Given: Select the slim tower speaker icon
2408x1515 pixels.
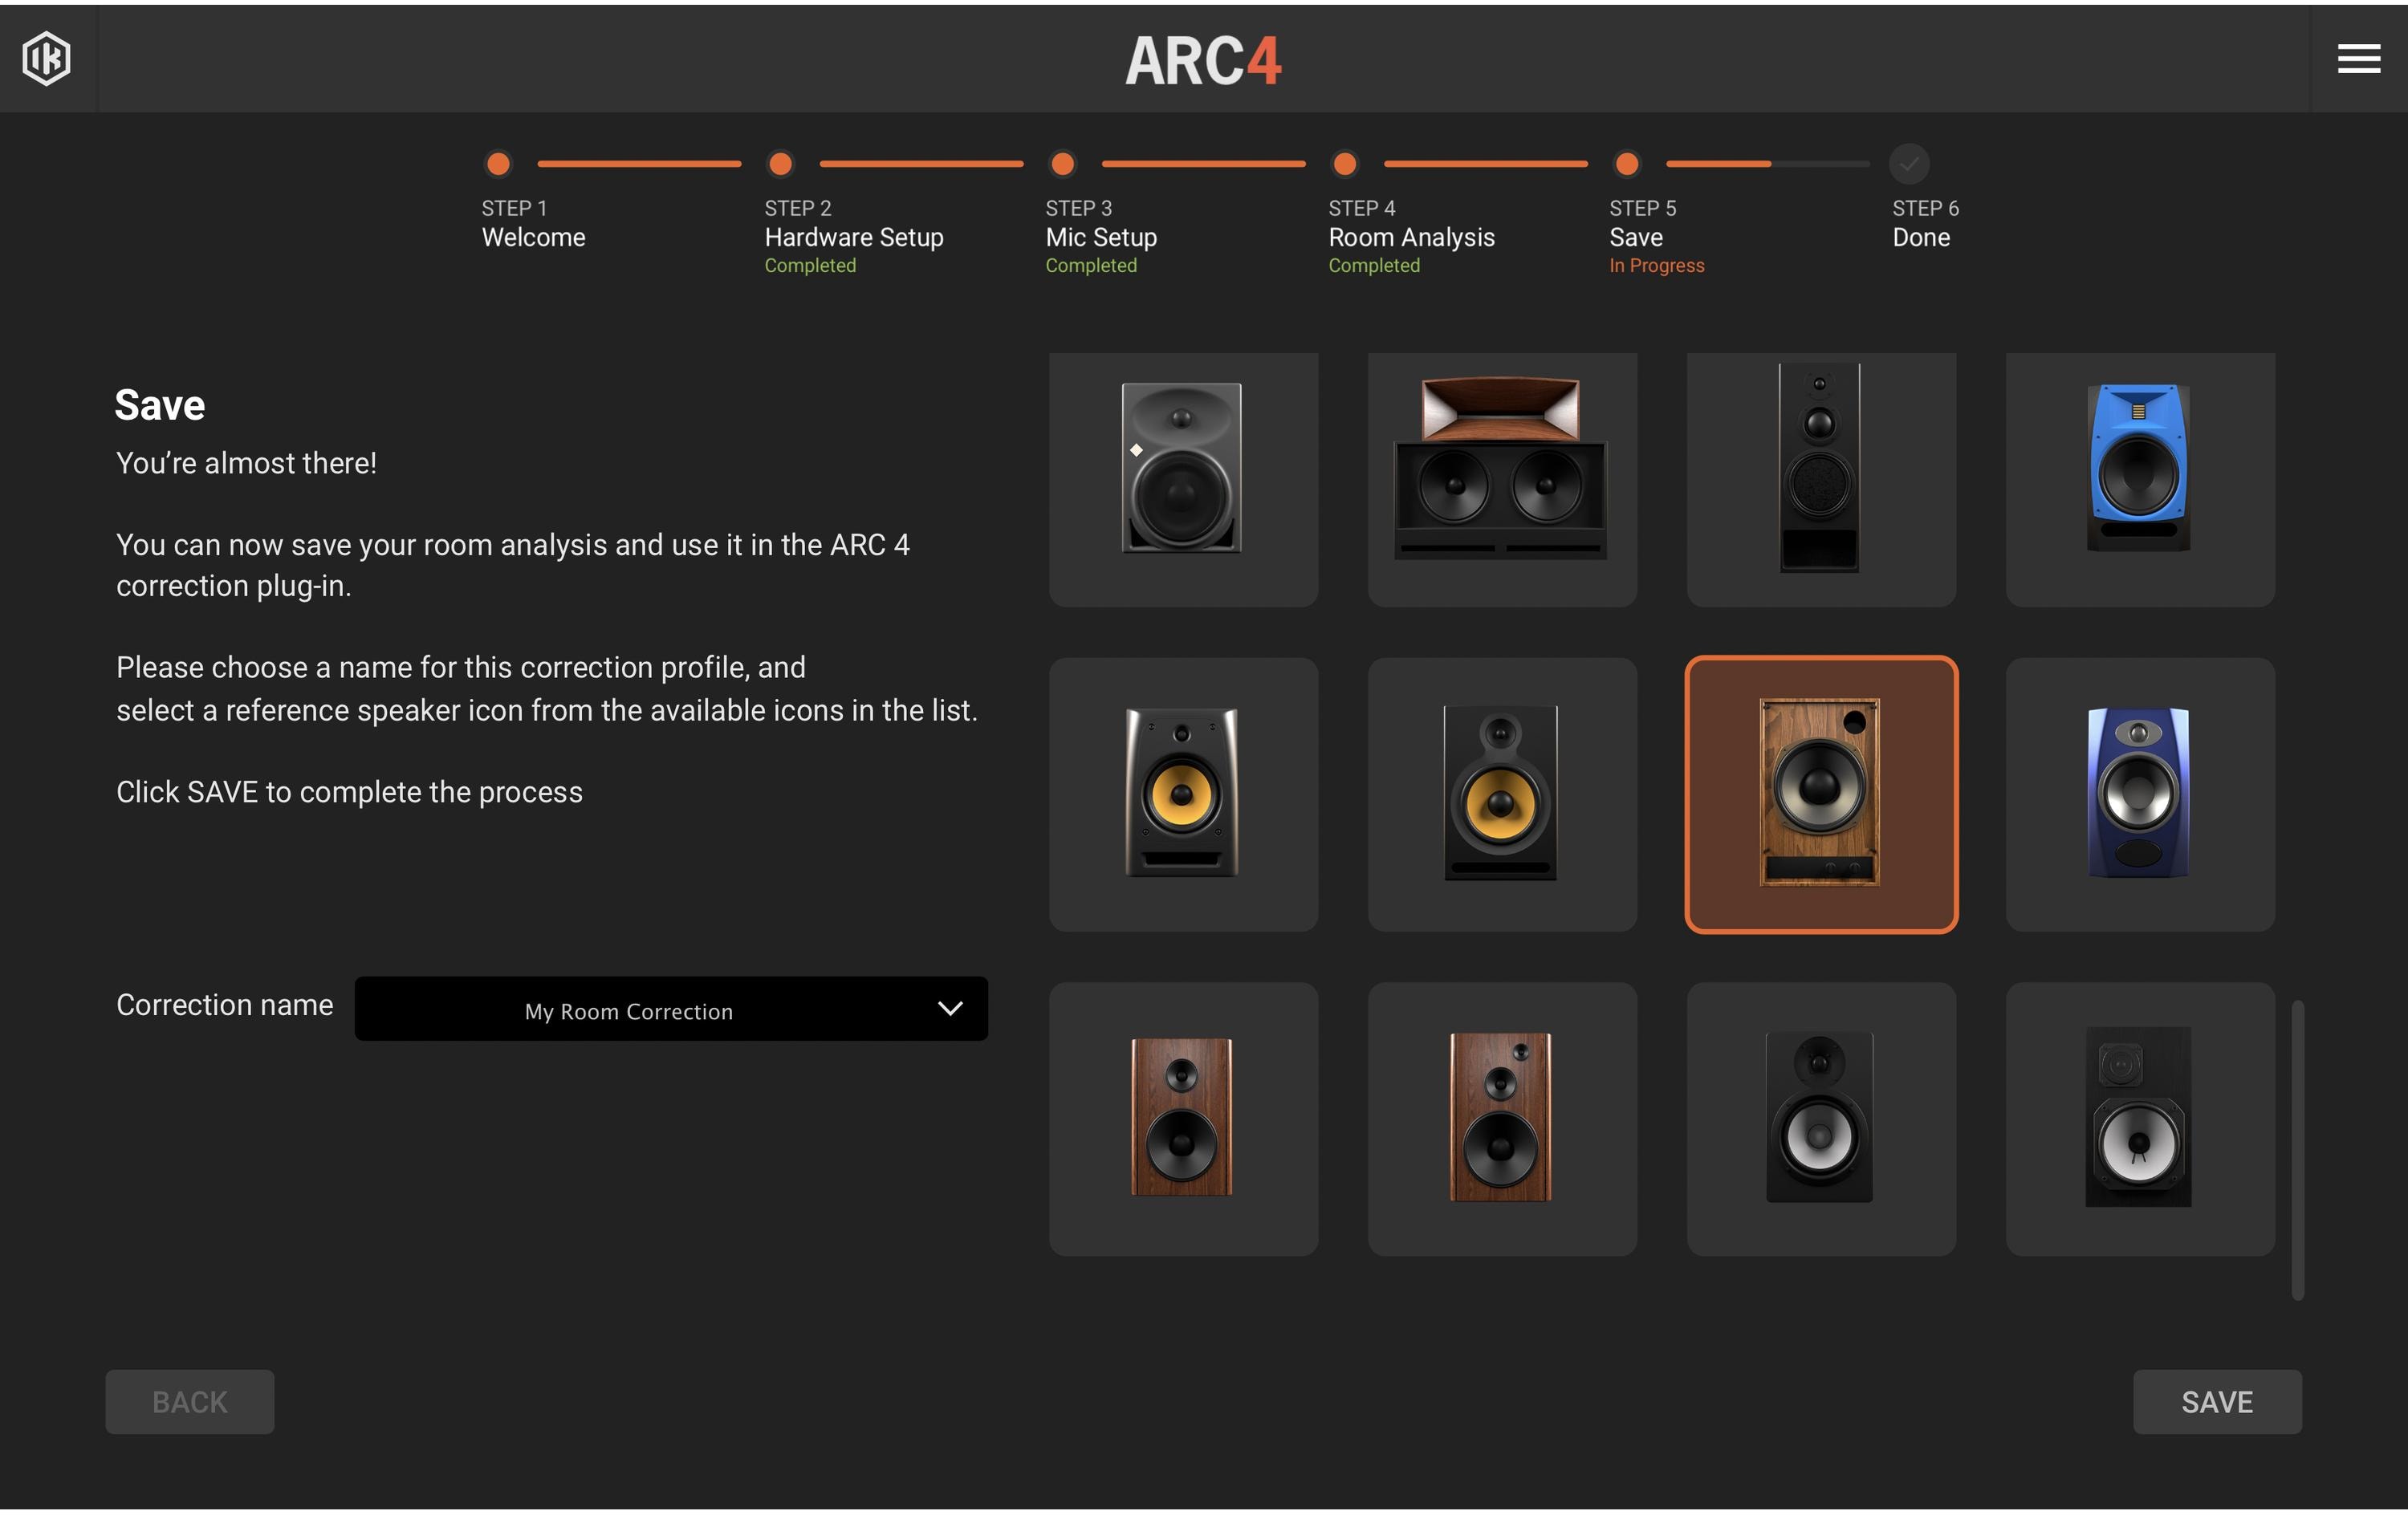Looking at the screenshot, I should [1820, 478].
